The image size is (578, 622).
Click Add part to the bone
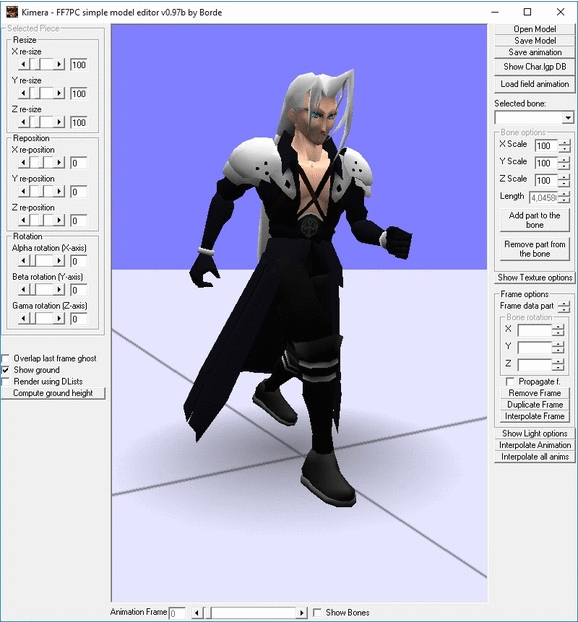point(534,220)
